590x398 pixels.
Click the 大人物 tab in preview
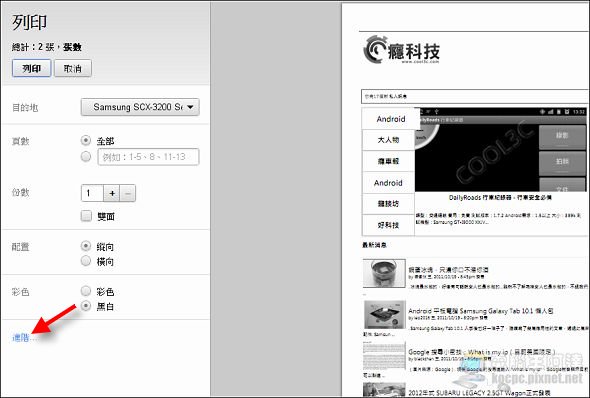coord(388,140)
